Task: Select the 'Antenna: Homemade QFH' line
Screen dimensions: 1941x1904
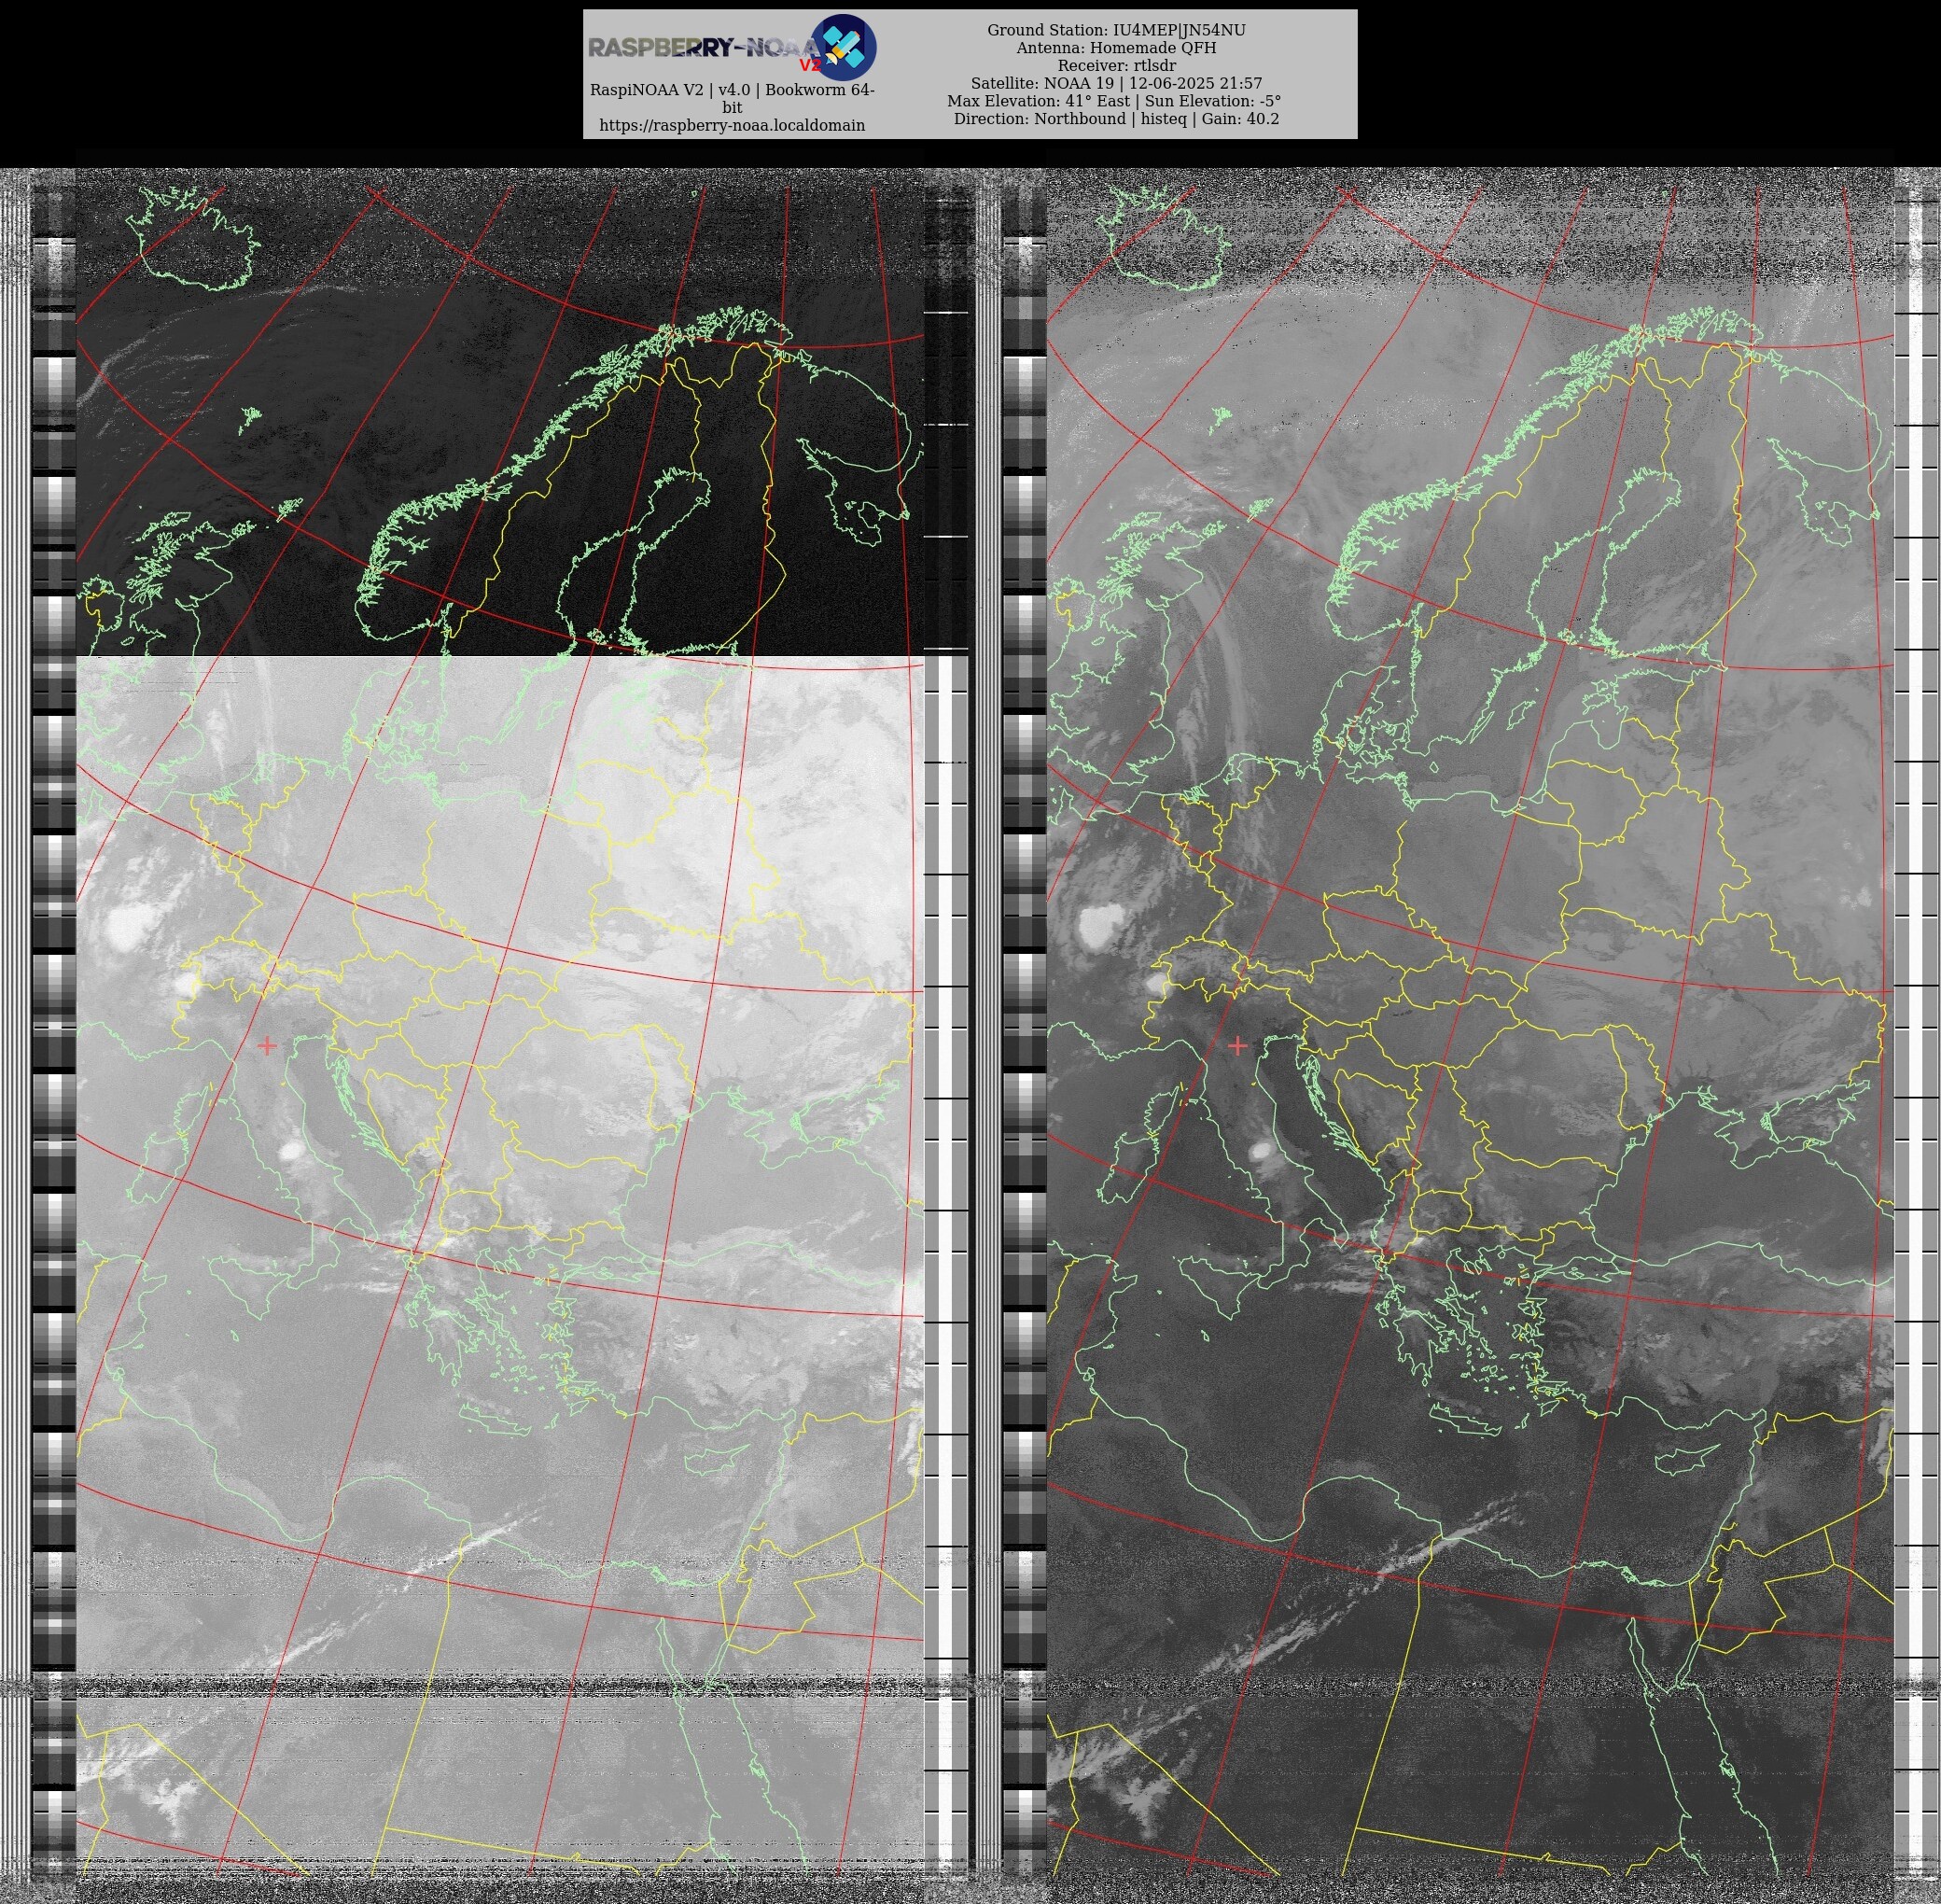Action: (x=1116, y=48)
